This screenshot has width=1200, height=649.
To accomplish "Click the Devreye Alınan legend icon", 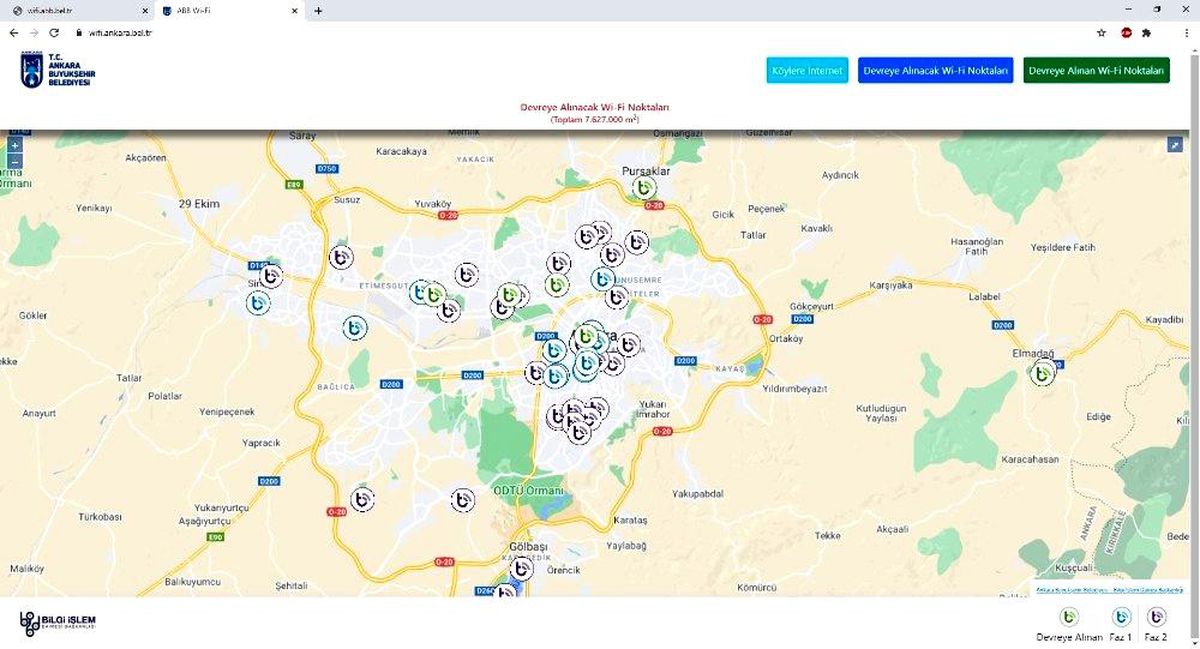I will tap(1069, 617).
